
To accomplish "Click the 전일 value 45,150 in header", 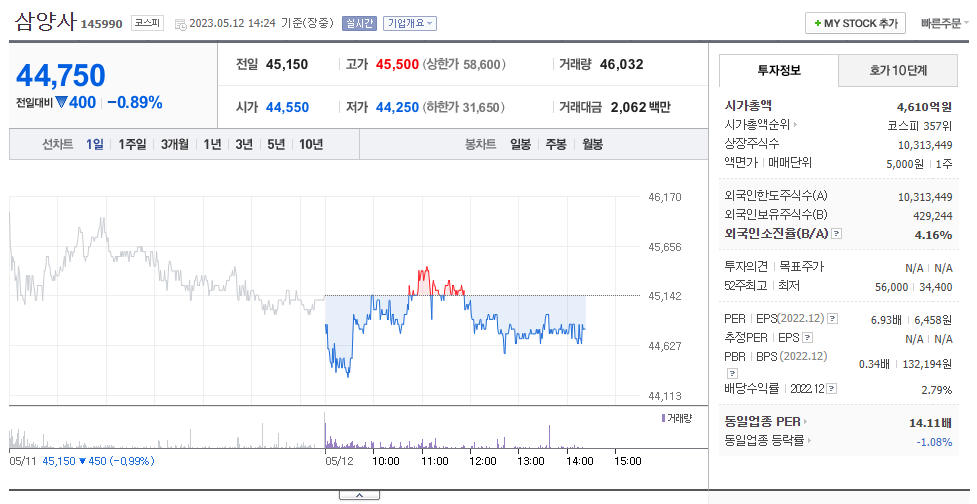I will (x=287, y=64).
